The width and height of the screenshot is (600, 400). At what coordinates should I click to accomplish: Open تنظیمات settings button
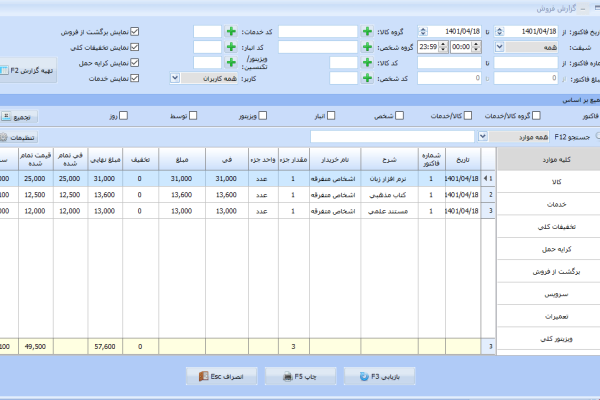(x=19, y=137)
